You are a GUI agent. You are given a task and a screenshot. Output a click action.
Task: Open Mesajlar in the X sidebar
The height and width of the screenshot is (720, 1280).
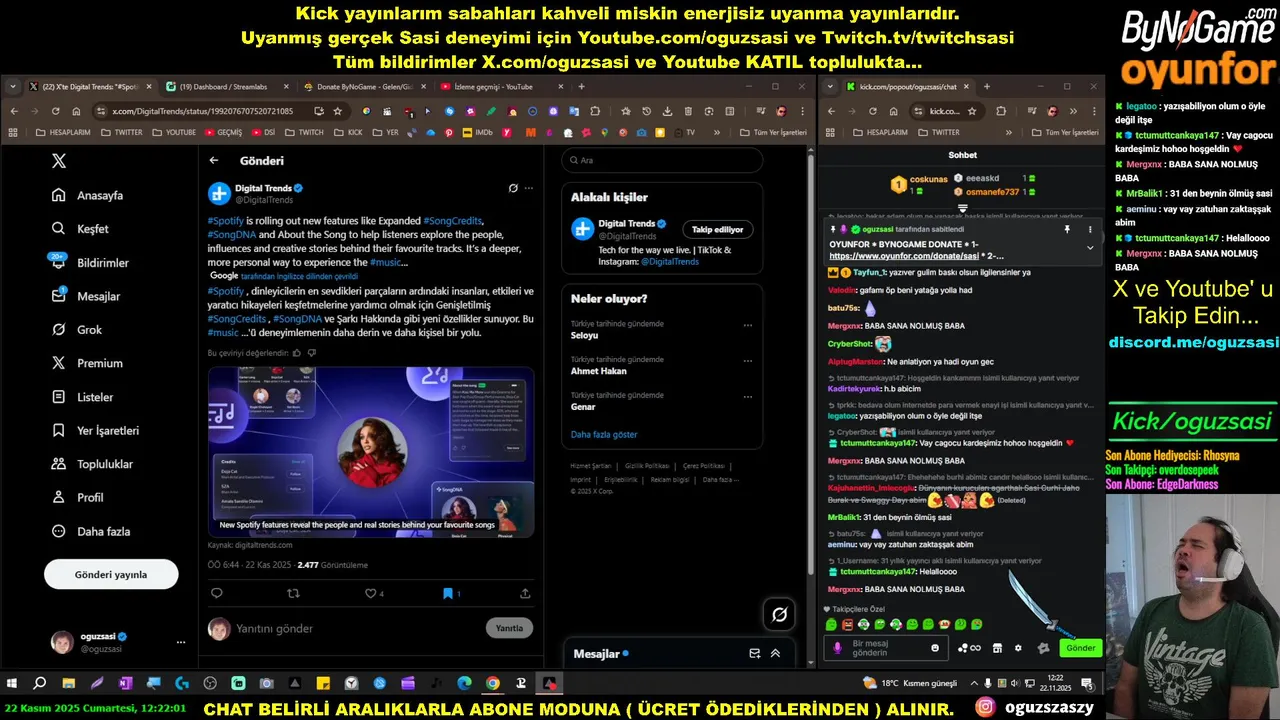coord(86,296)
